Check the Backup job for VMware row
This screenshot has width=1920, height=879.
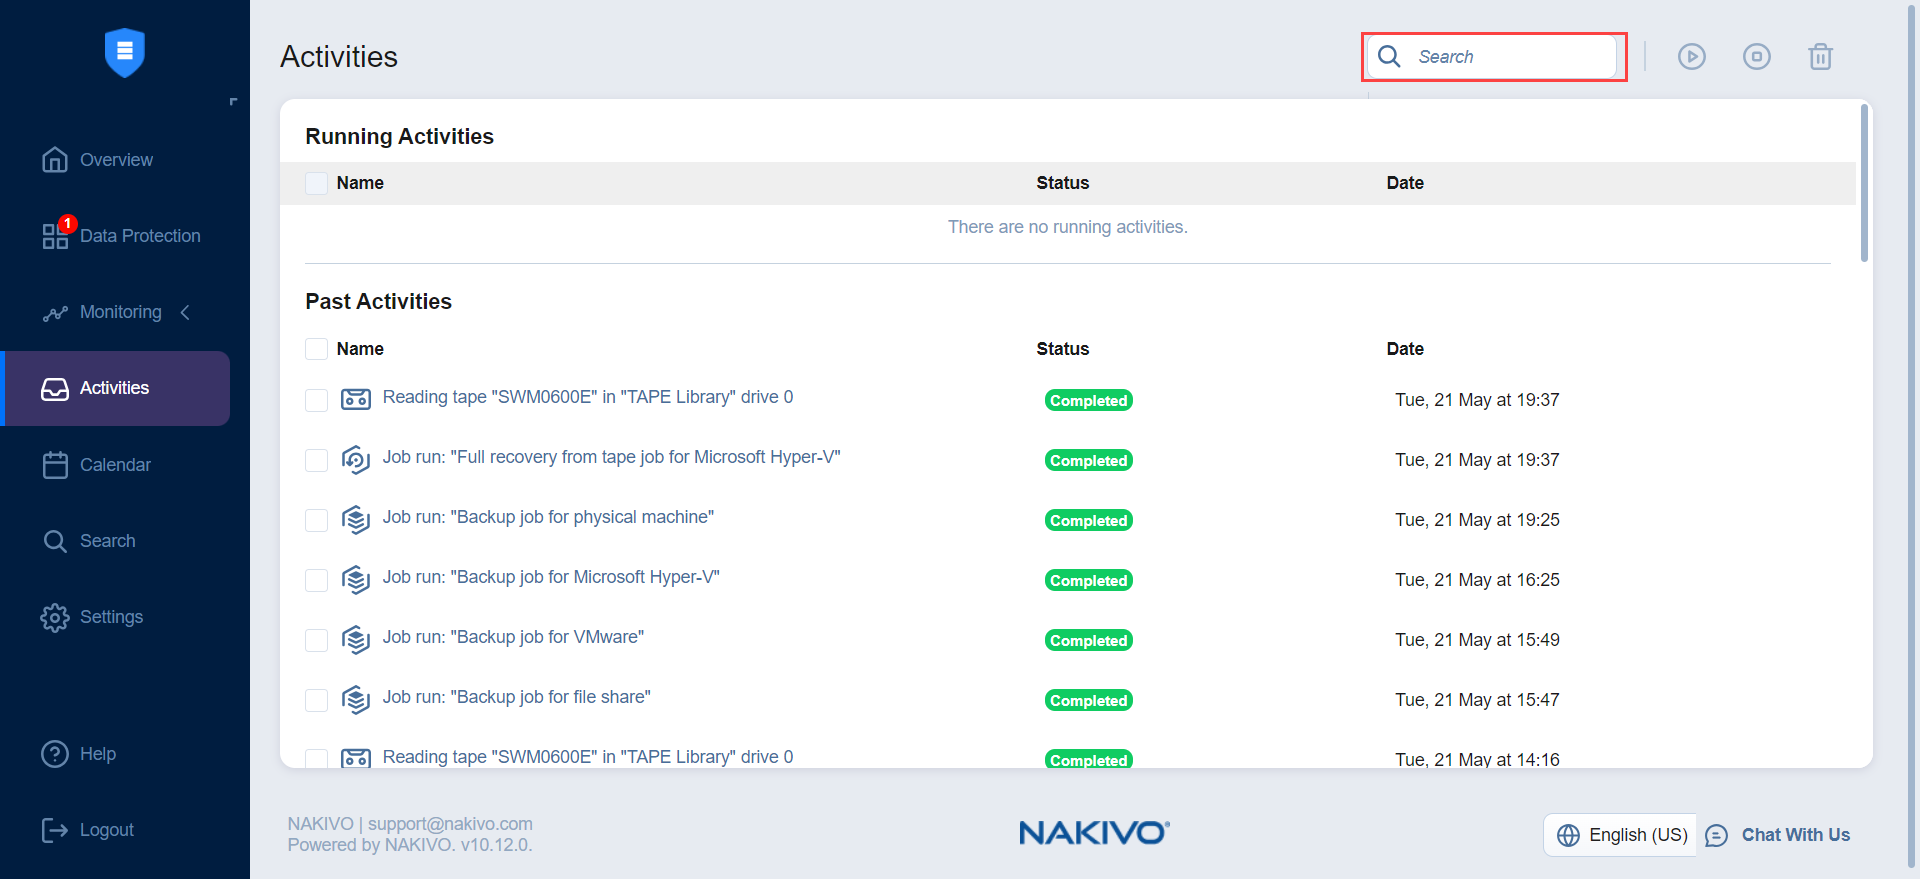pos(316,640)
